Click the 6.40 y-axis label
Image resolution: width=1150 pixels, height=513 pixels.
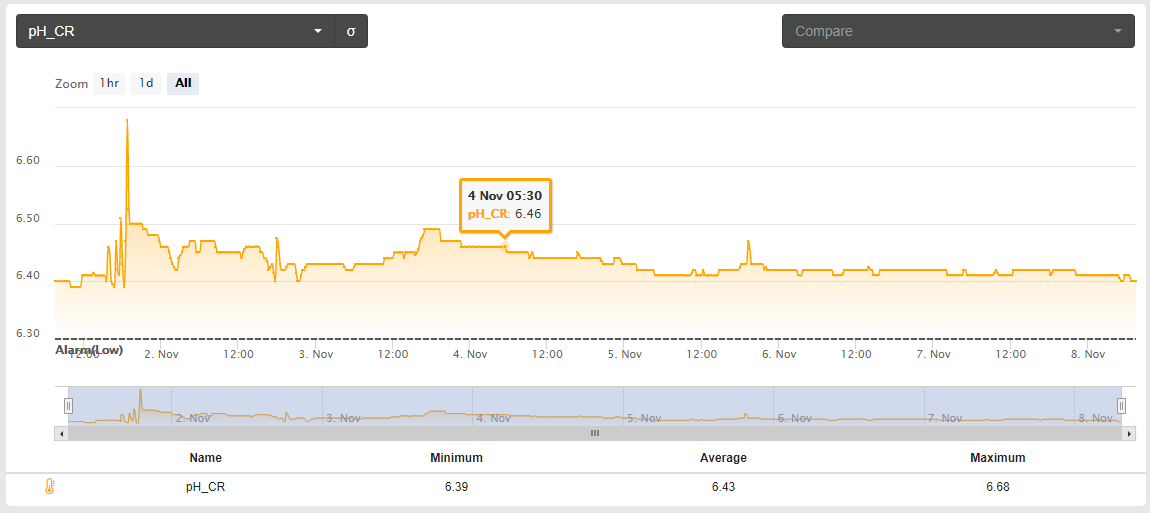click(x=28, y=275)
